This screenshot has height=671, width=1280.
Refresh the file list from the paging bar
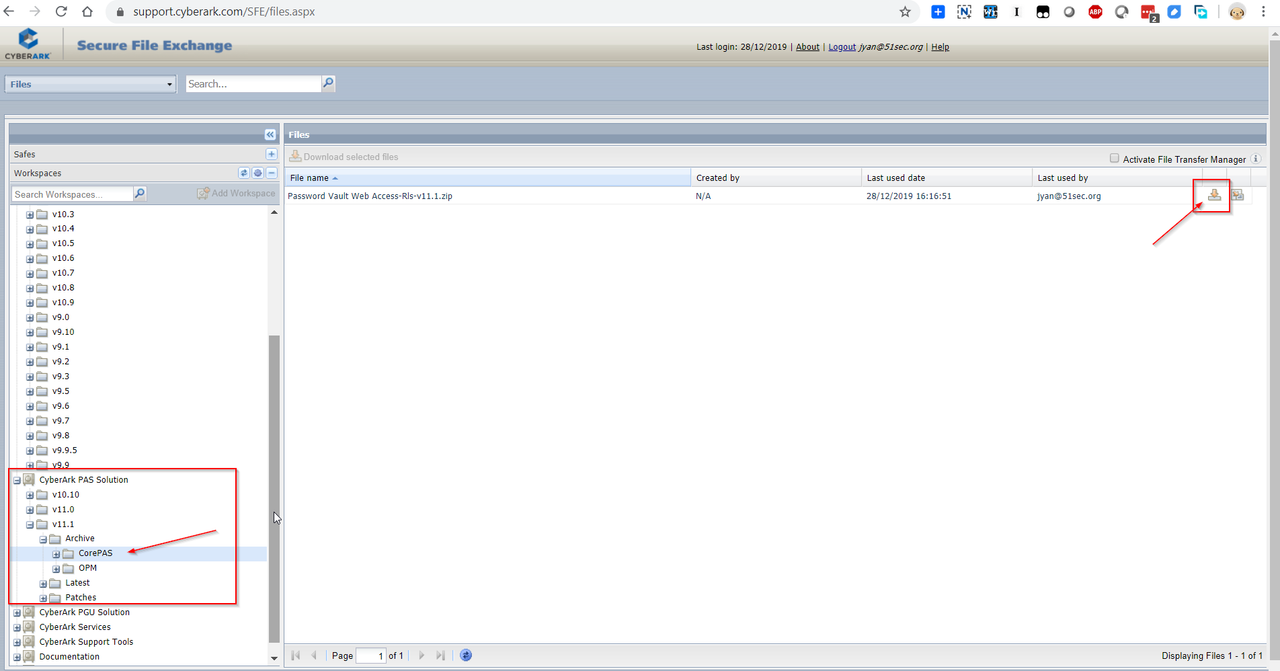pyautogui.click(x=466, y=655)
